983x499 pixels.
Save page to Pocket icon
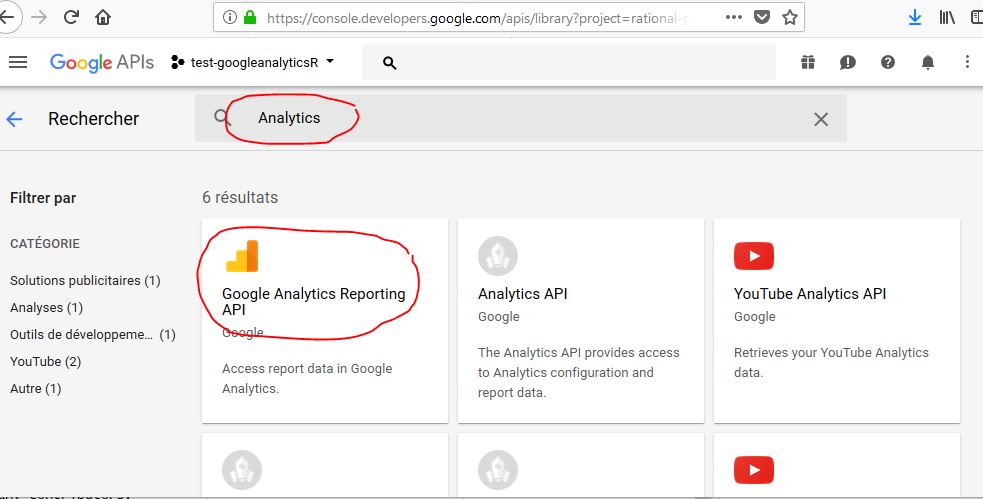pos(762,18)
